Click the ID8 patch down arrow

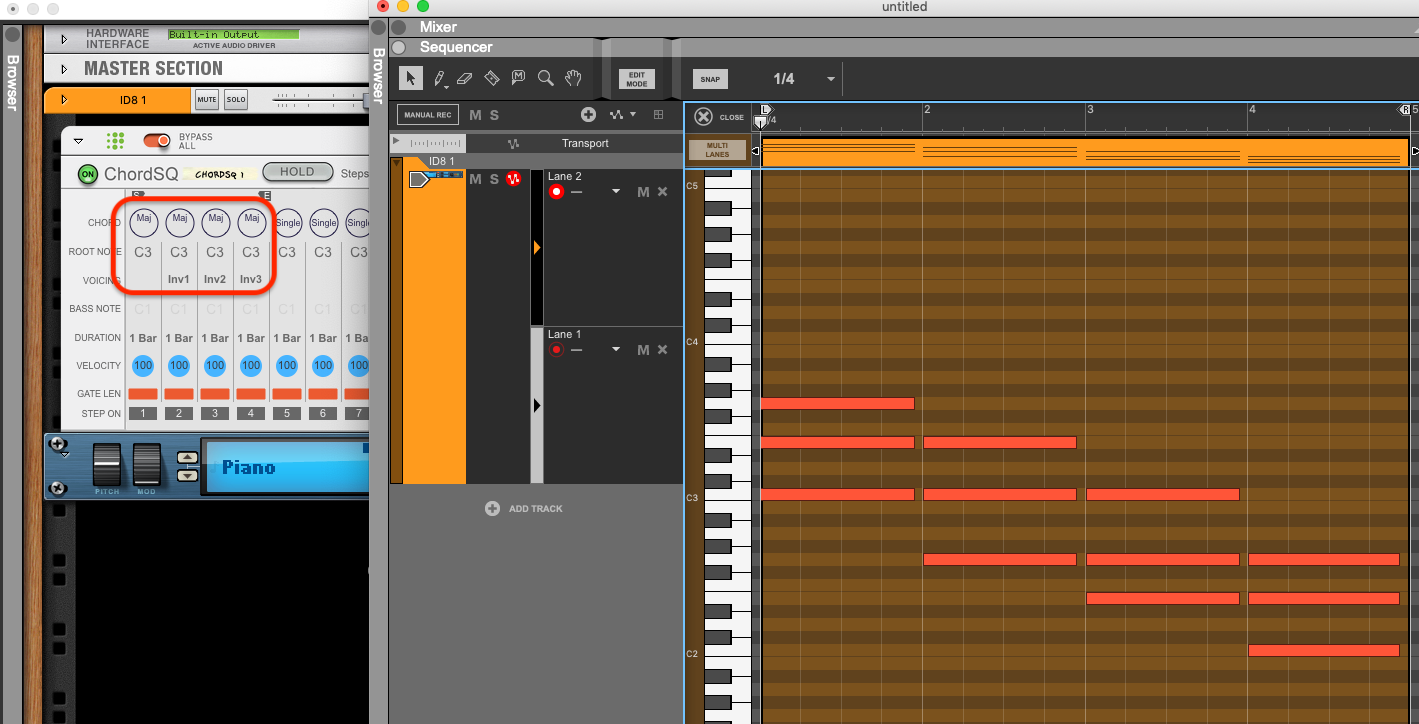coord(187,475)
